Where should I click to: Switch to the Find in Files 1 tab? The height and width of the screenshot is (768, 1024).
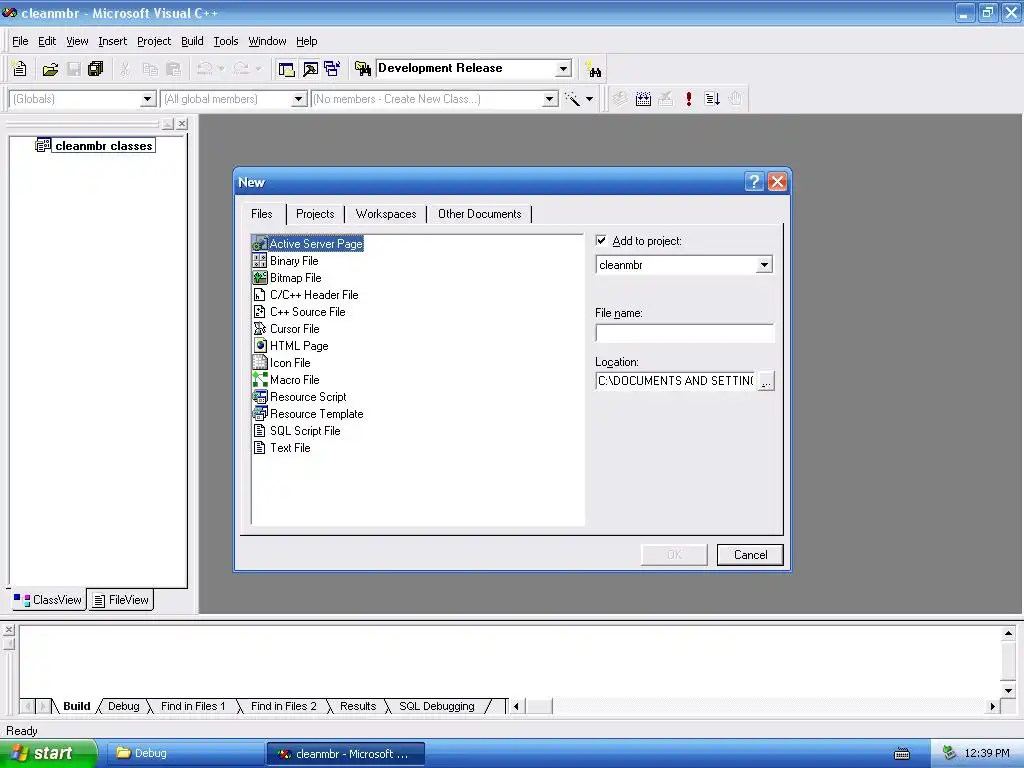pyautogui.click(x=193, y=706)
